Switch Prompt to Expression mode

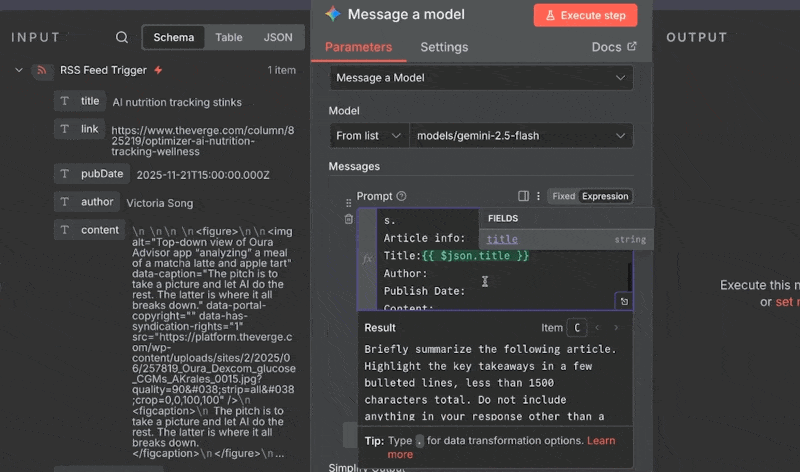click(605, 196)
